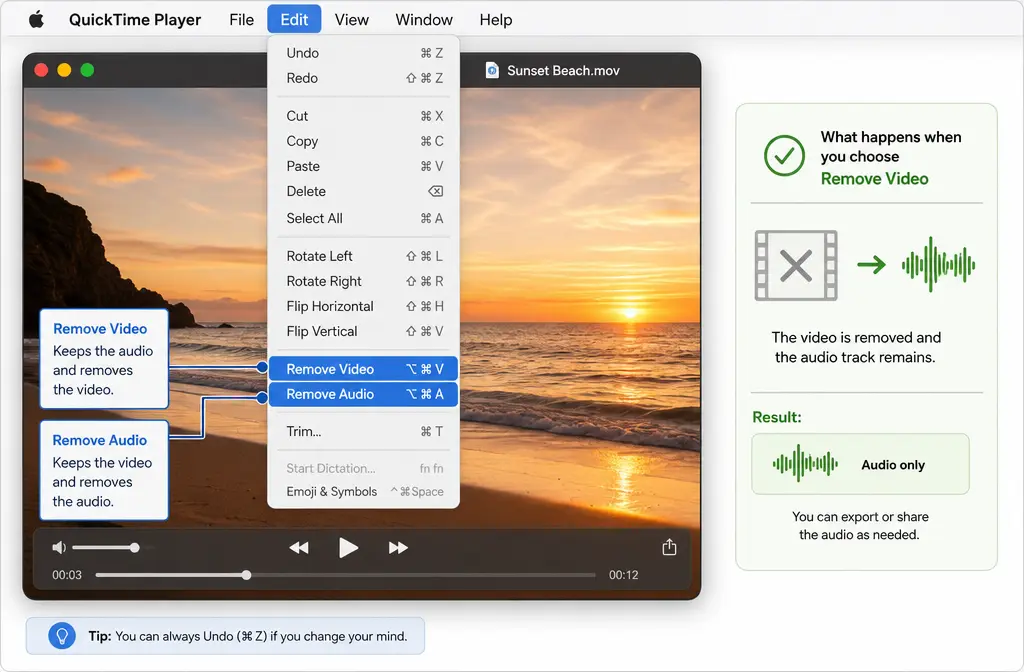1024x672 pixels.
Task: Choose Trim… from the Edit menu
Action: 364,431
